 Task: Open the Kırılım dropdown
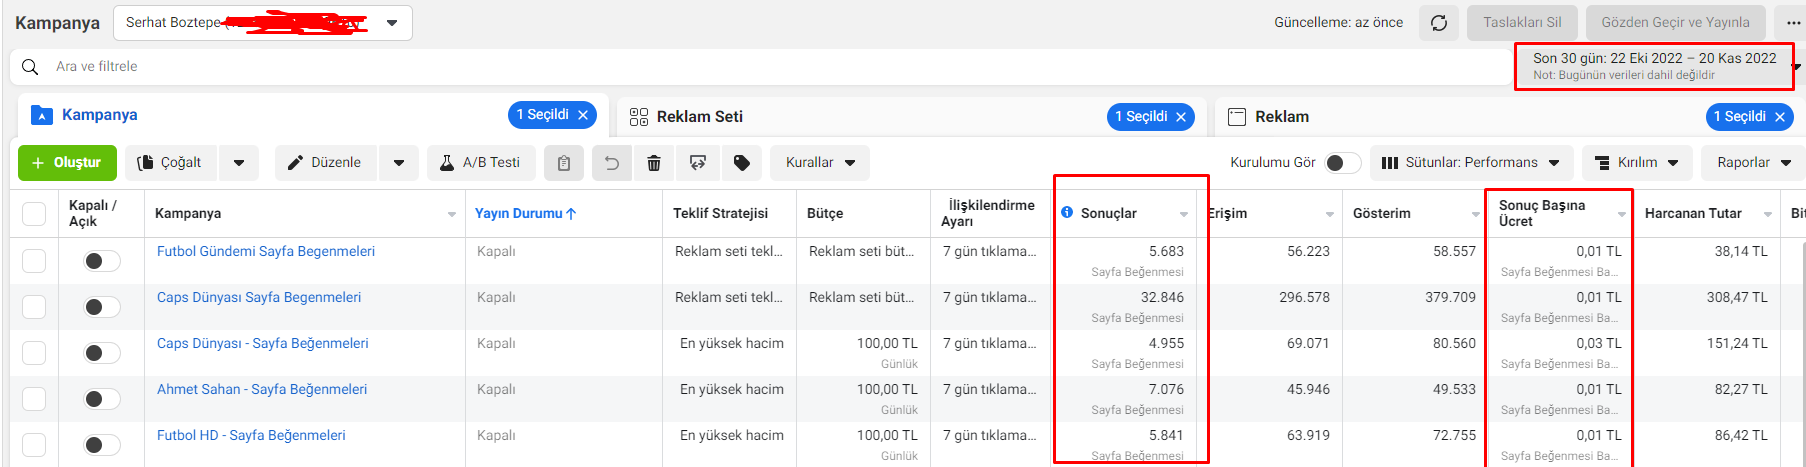pyautogui.click(x=1637, y=163)
